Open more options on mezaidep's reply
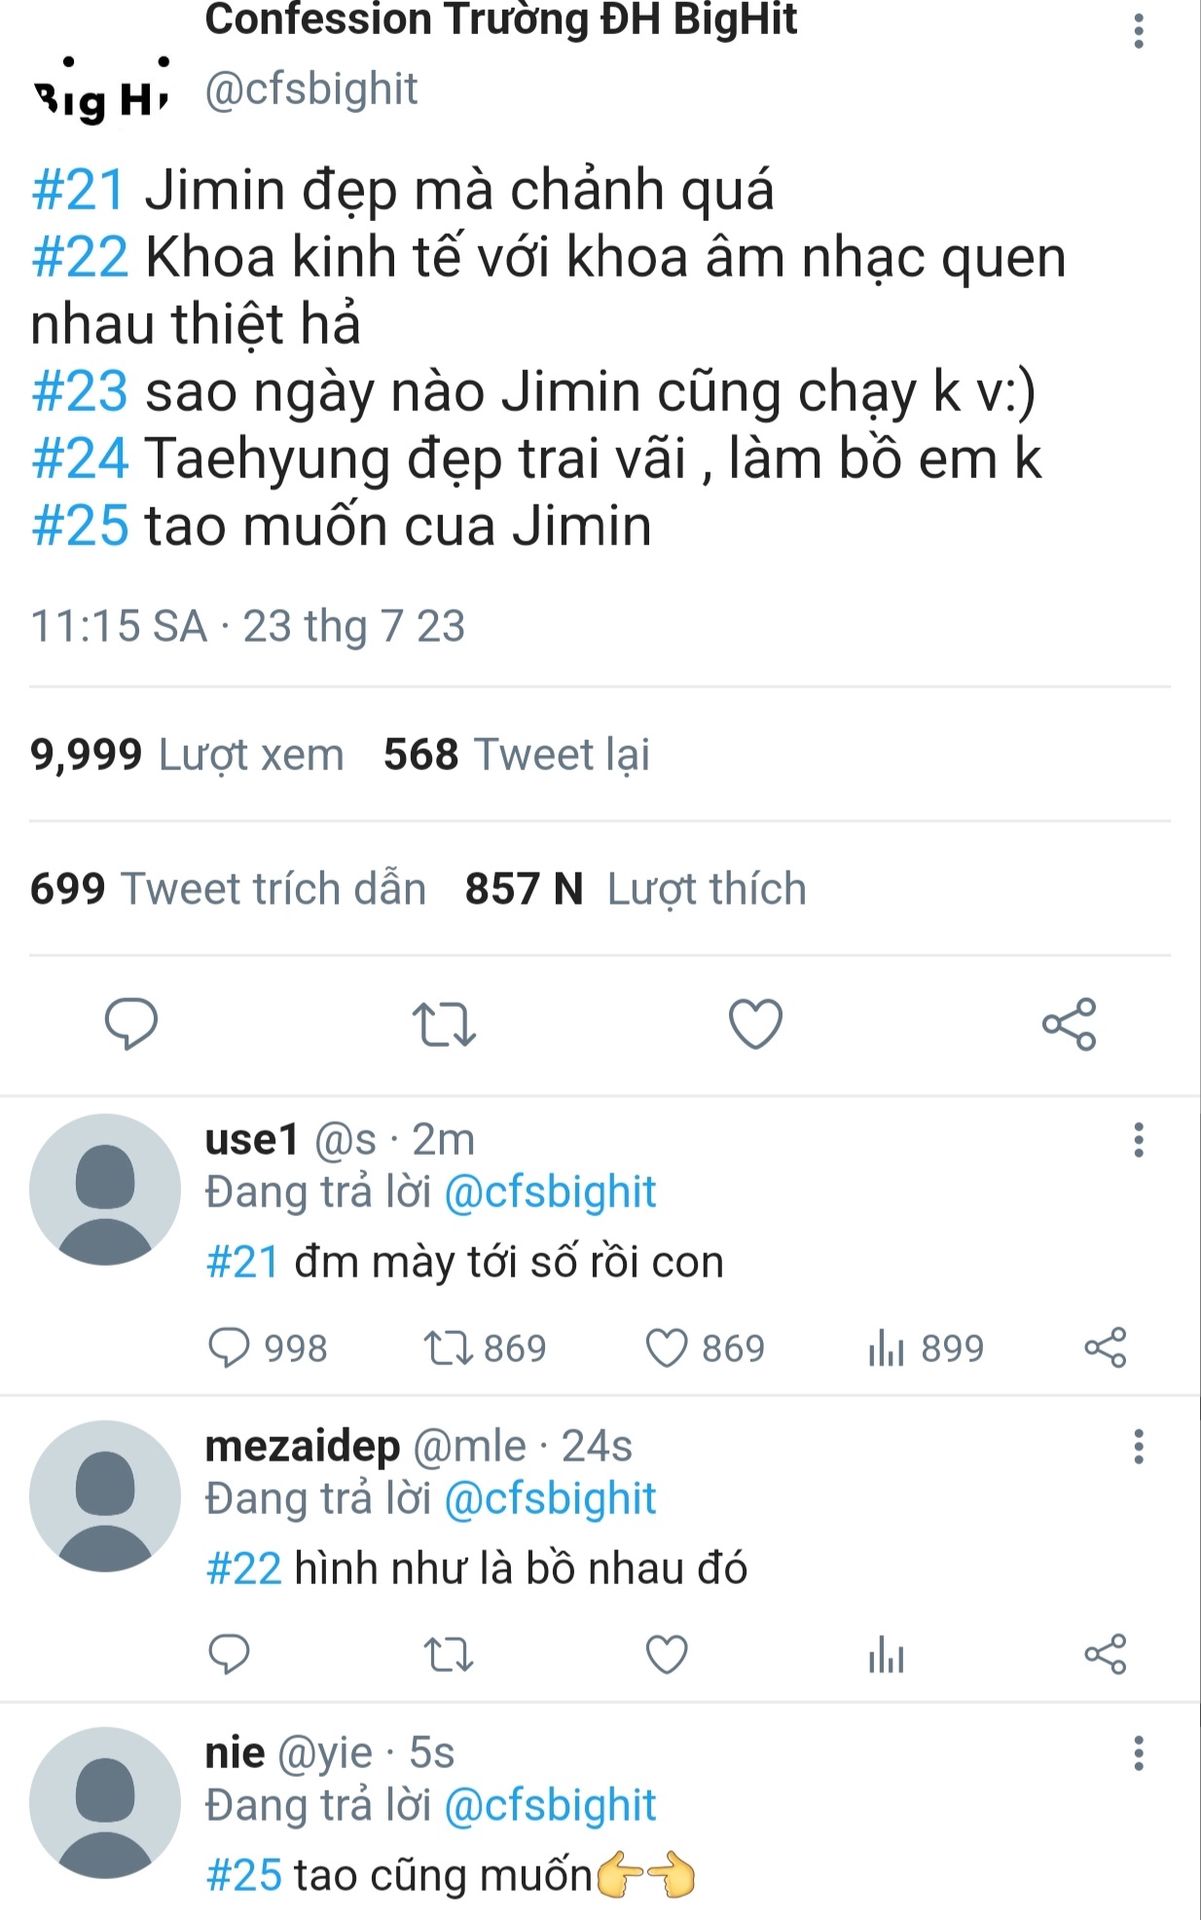 (1138, 1447)
